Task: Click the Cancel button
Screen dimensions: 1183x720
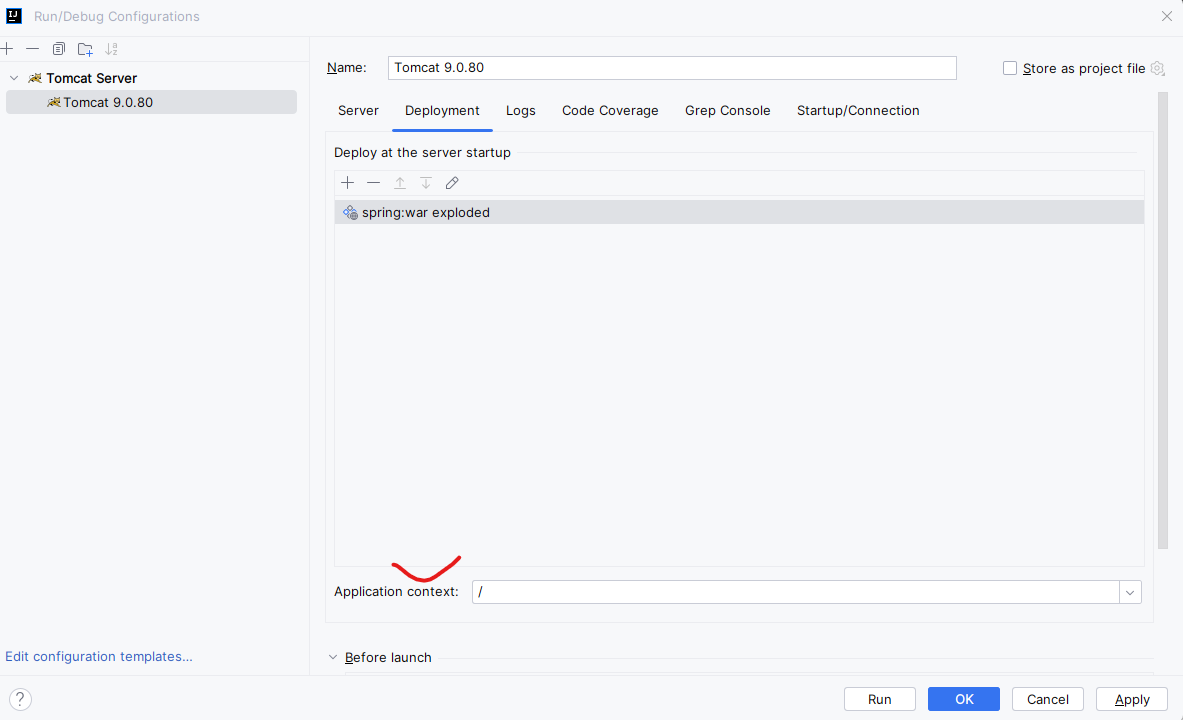Action: coord(1048,699)
